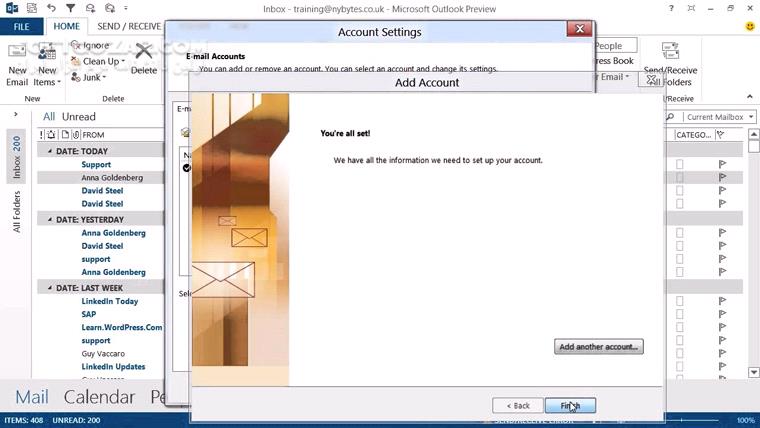The height and width of the screenshot is (428, 760).
Task: Sort by the importance exclamation column header
Action: tap(41, 135)
